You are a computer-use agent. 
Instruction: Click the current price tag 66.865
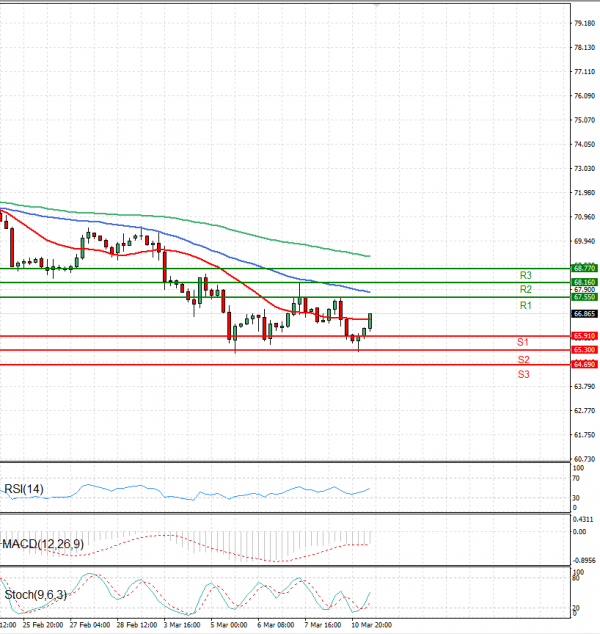tap(584, 313)
